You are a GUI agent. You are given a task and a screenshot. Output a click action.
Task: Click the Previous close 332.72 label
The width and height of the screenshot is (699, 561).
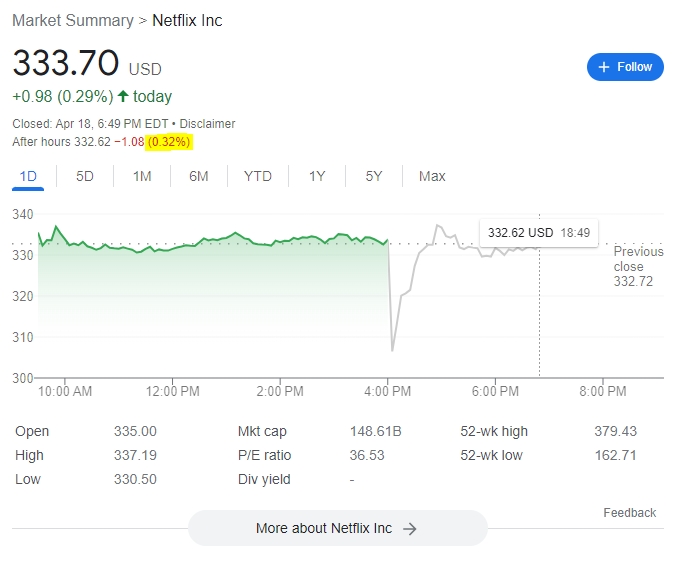[x=638, y=266]
